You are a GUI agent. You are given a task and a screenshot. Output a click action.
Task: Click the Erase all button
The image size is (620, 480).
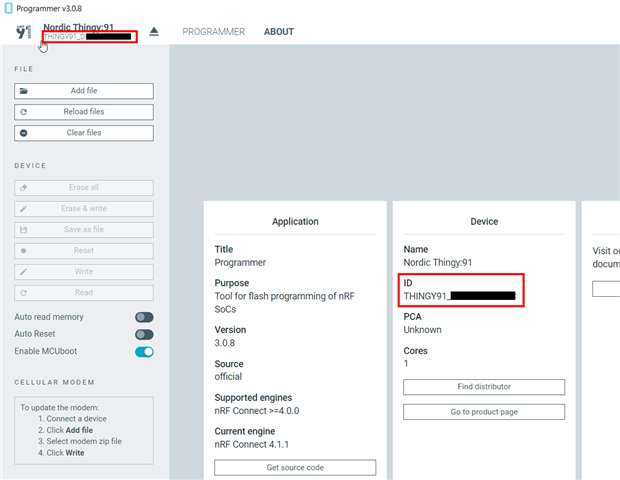coord(84,188)
